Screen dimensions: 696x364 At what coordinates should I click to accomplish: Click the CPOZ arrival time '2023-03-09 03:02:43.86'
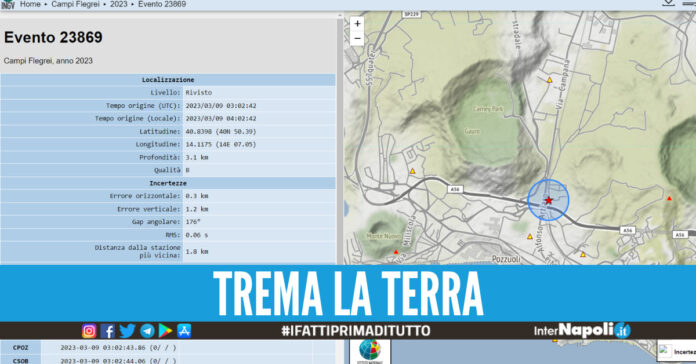point(103,348)
